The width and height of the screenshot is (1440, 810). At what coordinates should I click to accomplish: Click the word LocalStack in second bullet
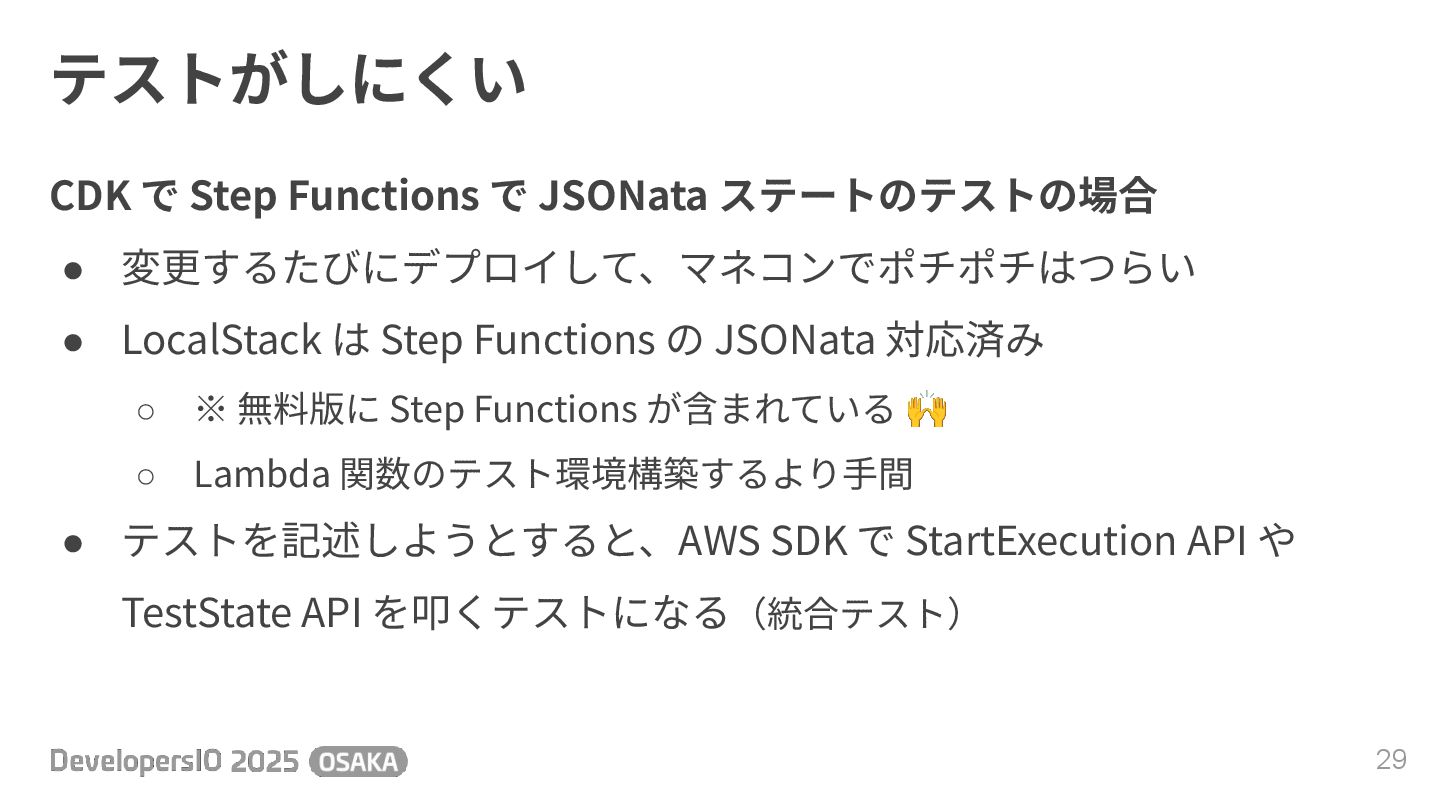221,340
